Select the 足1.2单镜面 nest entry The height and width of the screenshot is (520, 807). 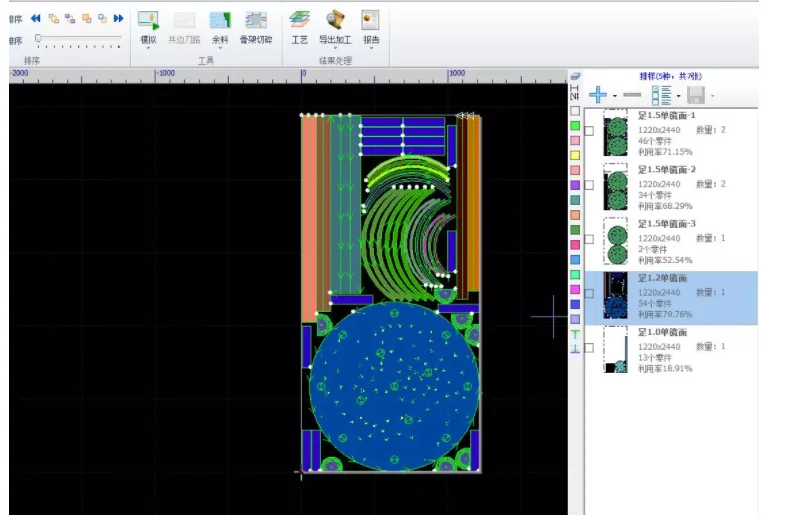[680, 296]
